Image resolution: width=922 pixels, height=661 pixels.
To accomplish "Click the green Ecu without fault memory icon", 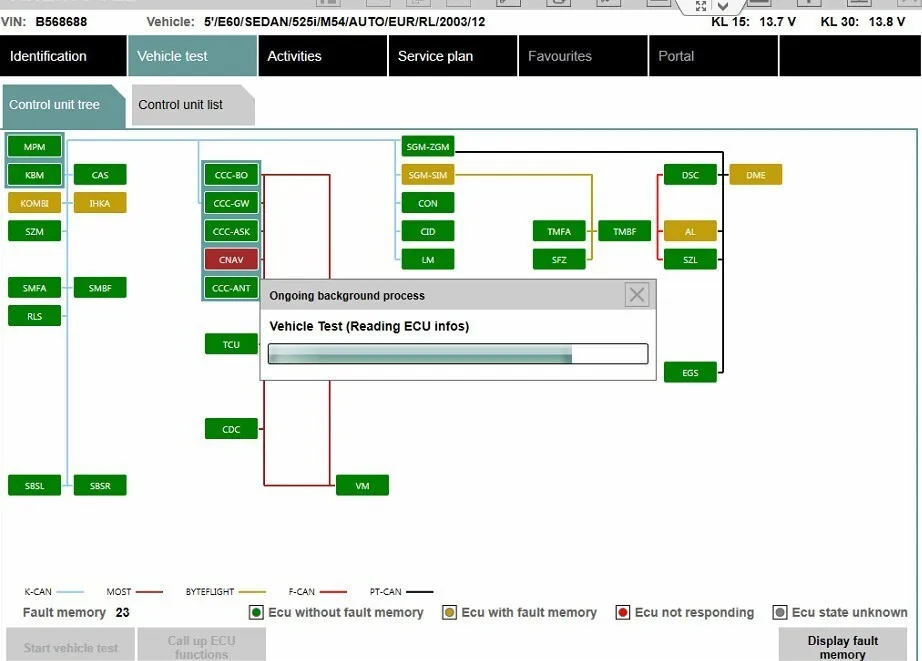I will point(256,613).
